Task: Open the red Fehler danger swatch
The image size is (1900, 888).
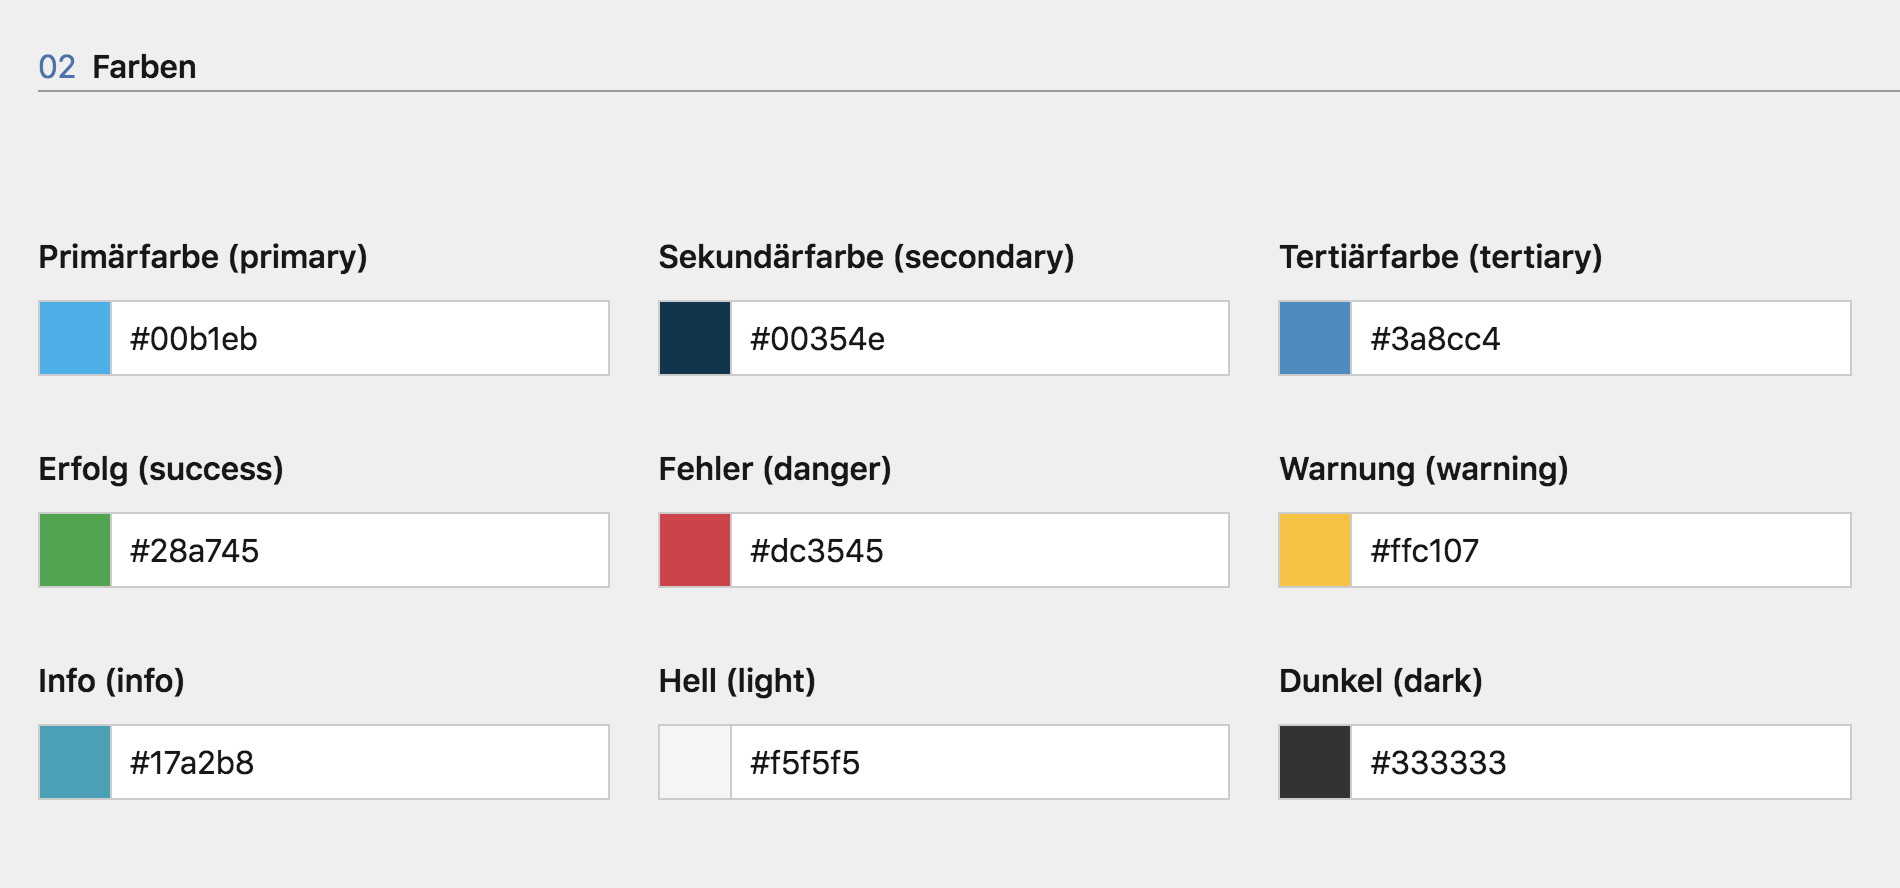Action: pyautogui.click(x=695, y=550)
